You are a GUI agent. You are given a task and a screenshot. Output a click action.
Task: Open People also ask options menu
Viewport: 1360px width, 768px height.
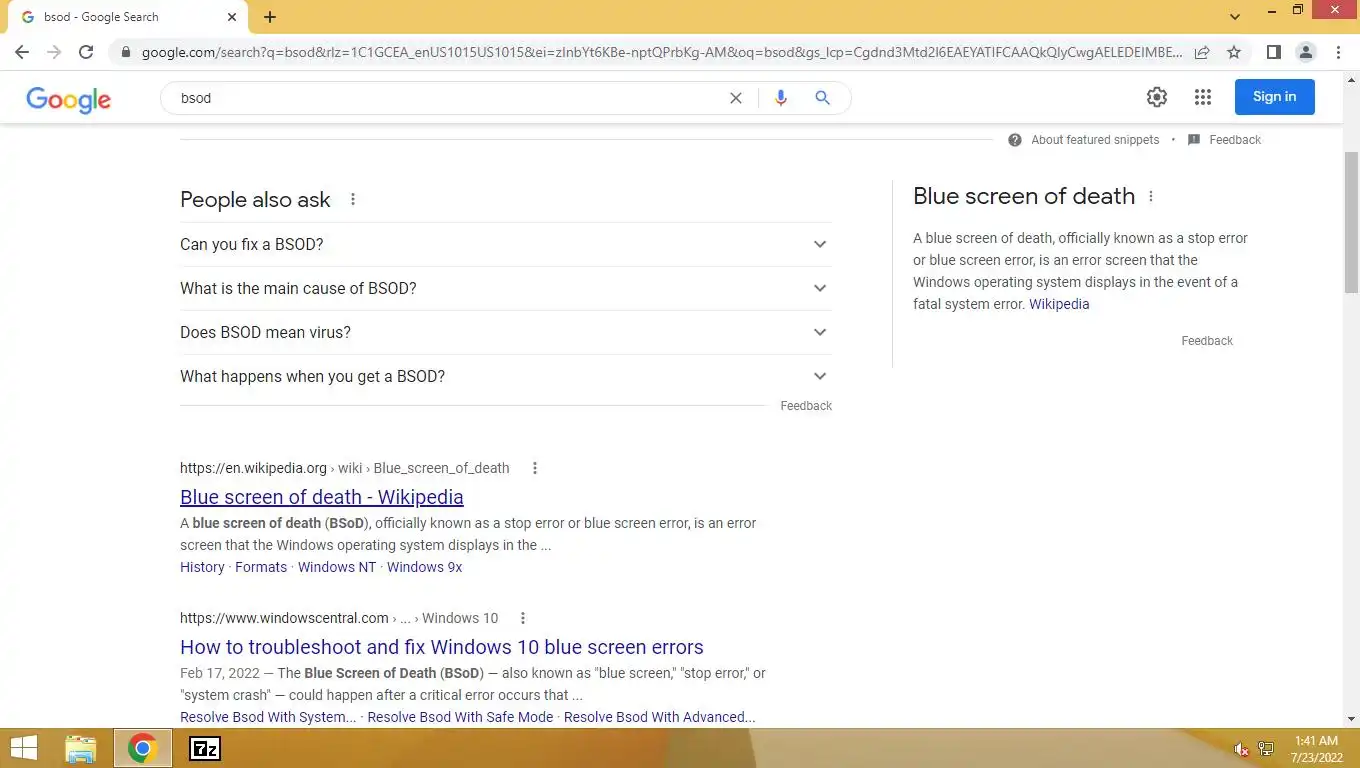tap(353, 199)
